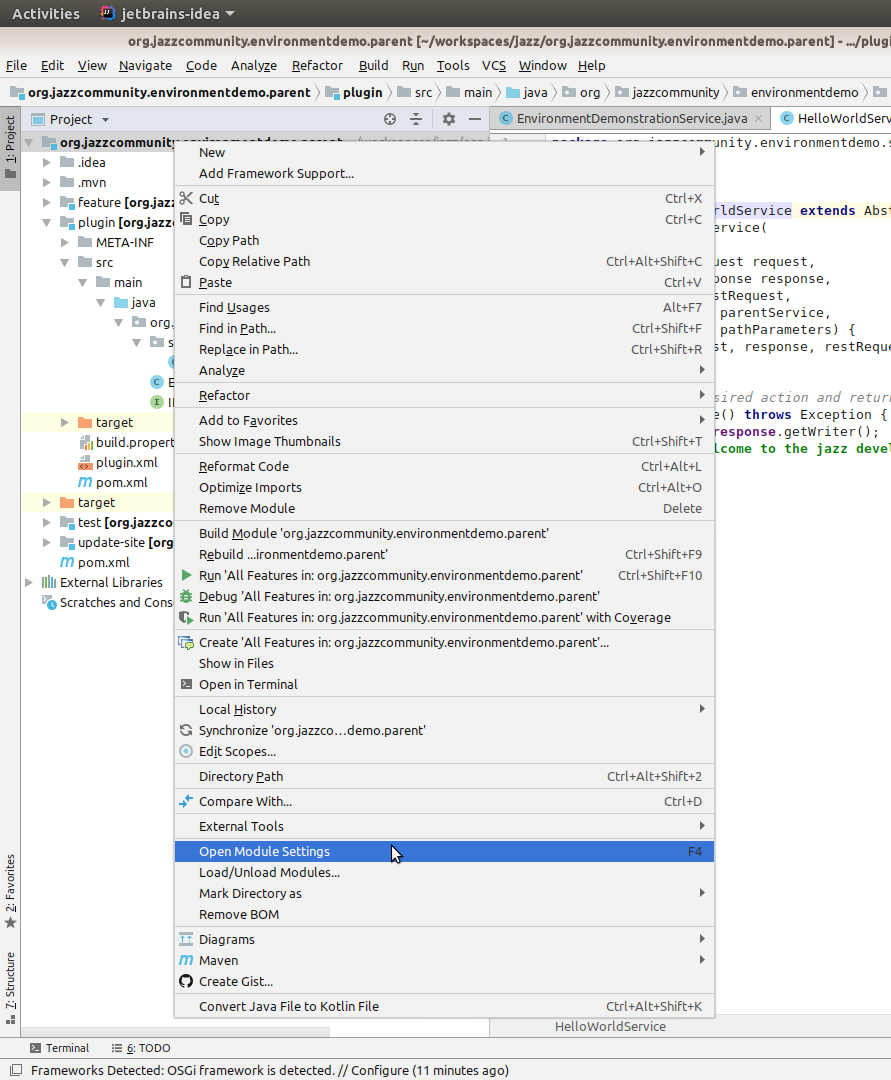
Task: Open the Project panel gear settings
Action: pyautogui.click(x=449, y=119)
